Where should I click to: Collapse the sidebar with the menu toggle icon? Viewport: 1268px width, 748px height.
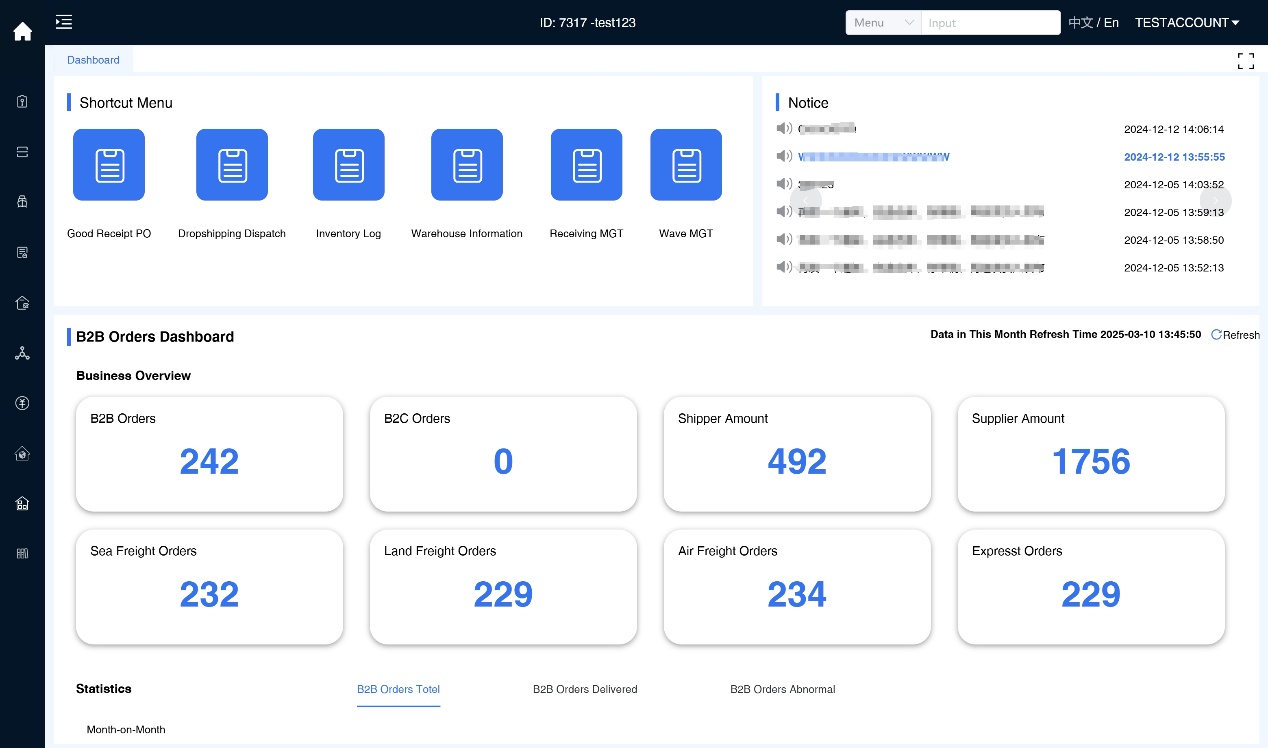(x=64, y=22)
